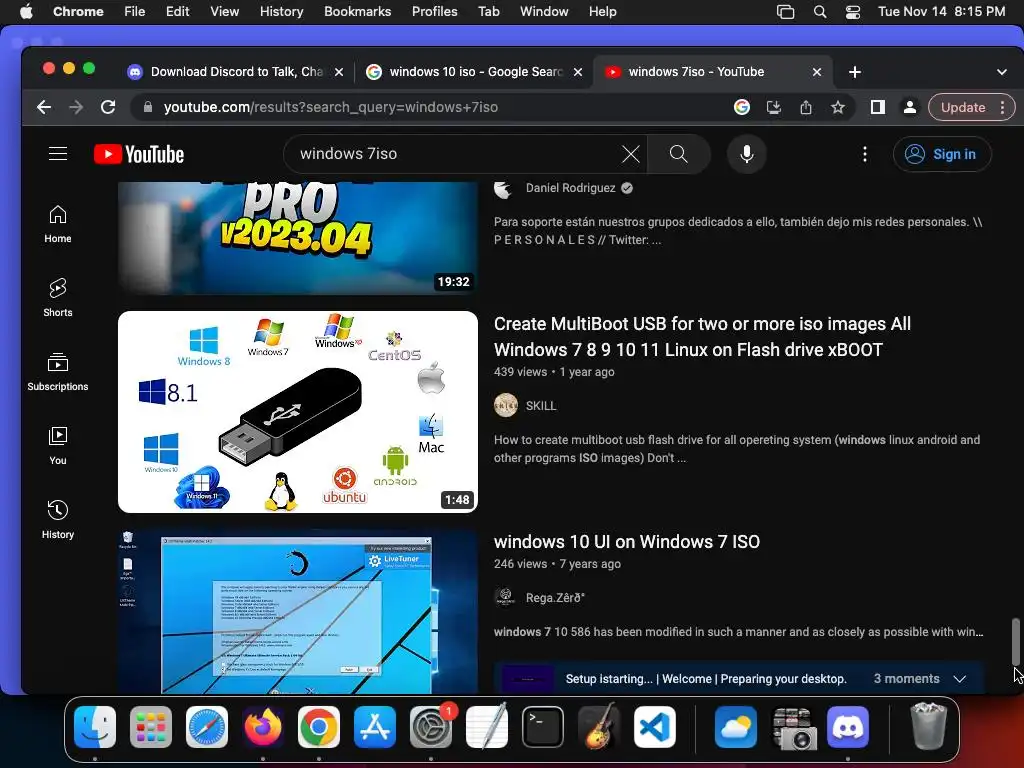Visit the Rega.Zērð channel
1024x768 pixels.
coord(554,598)
